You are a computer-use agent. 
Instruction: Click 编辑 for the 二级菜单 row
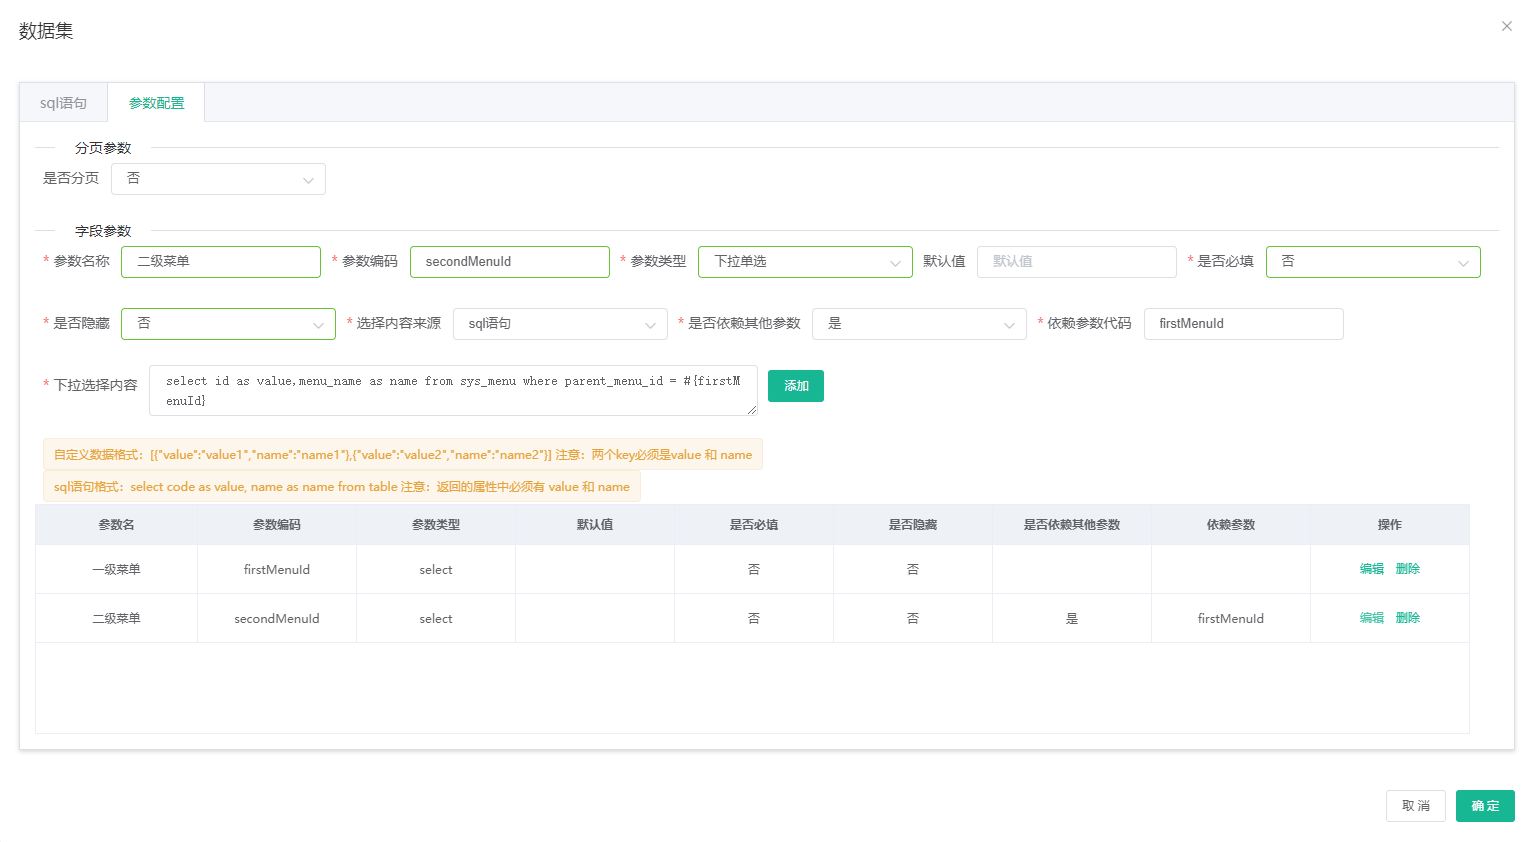point(1372,618)
